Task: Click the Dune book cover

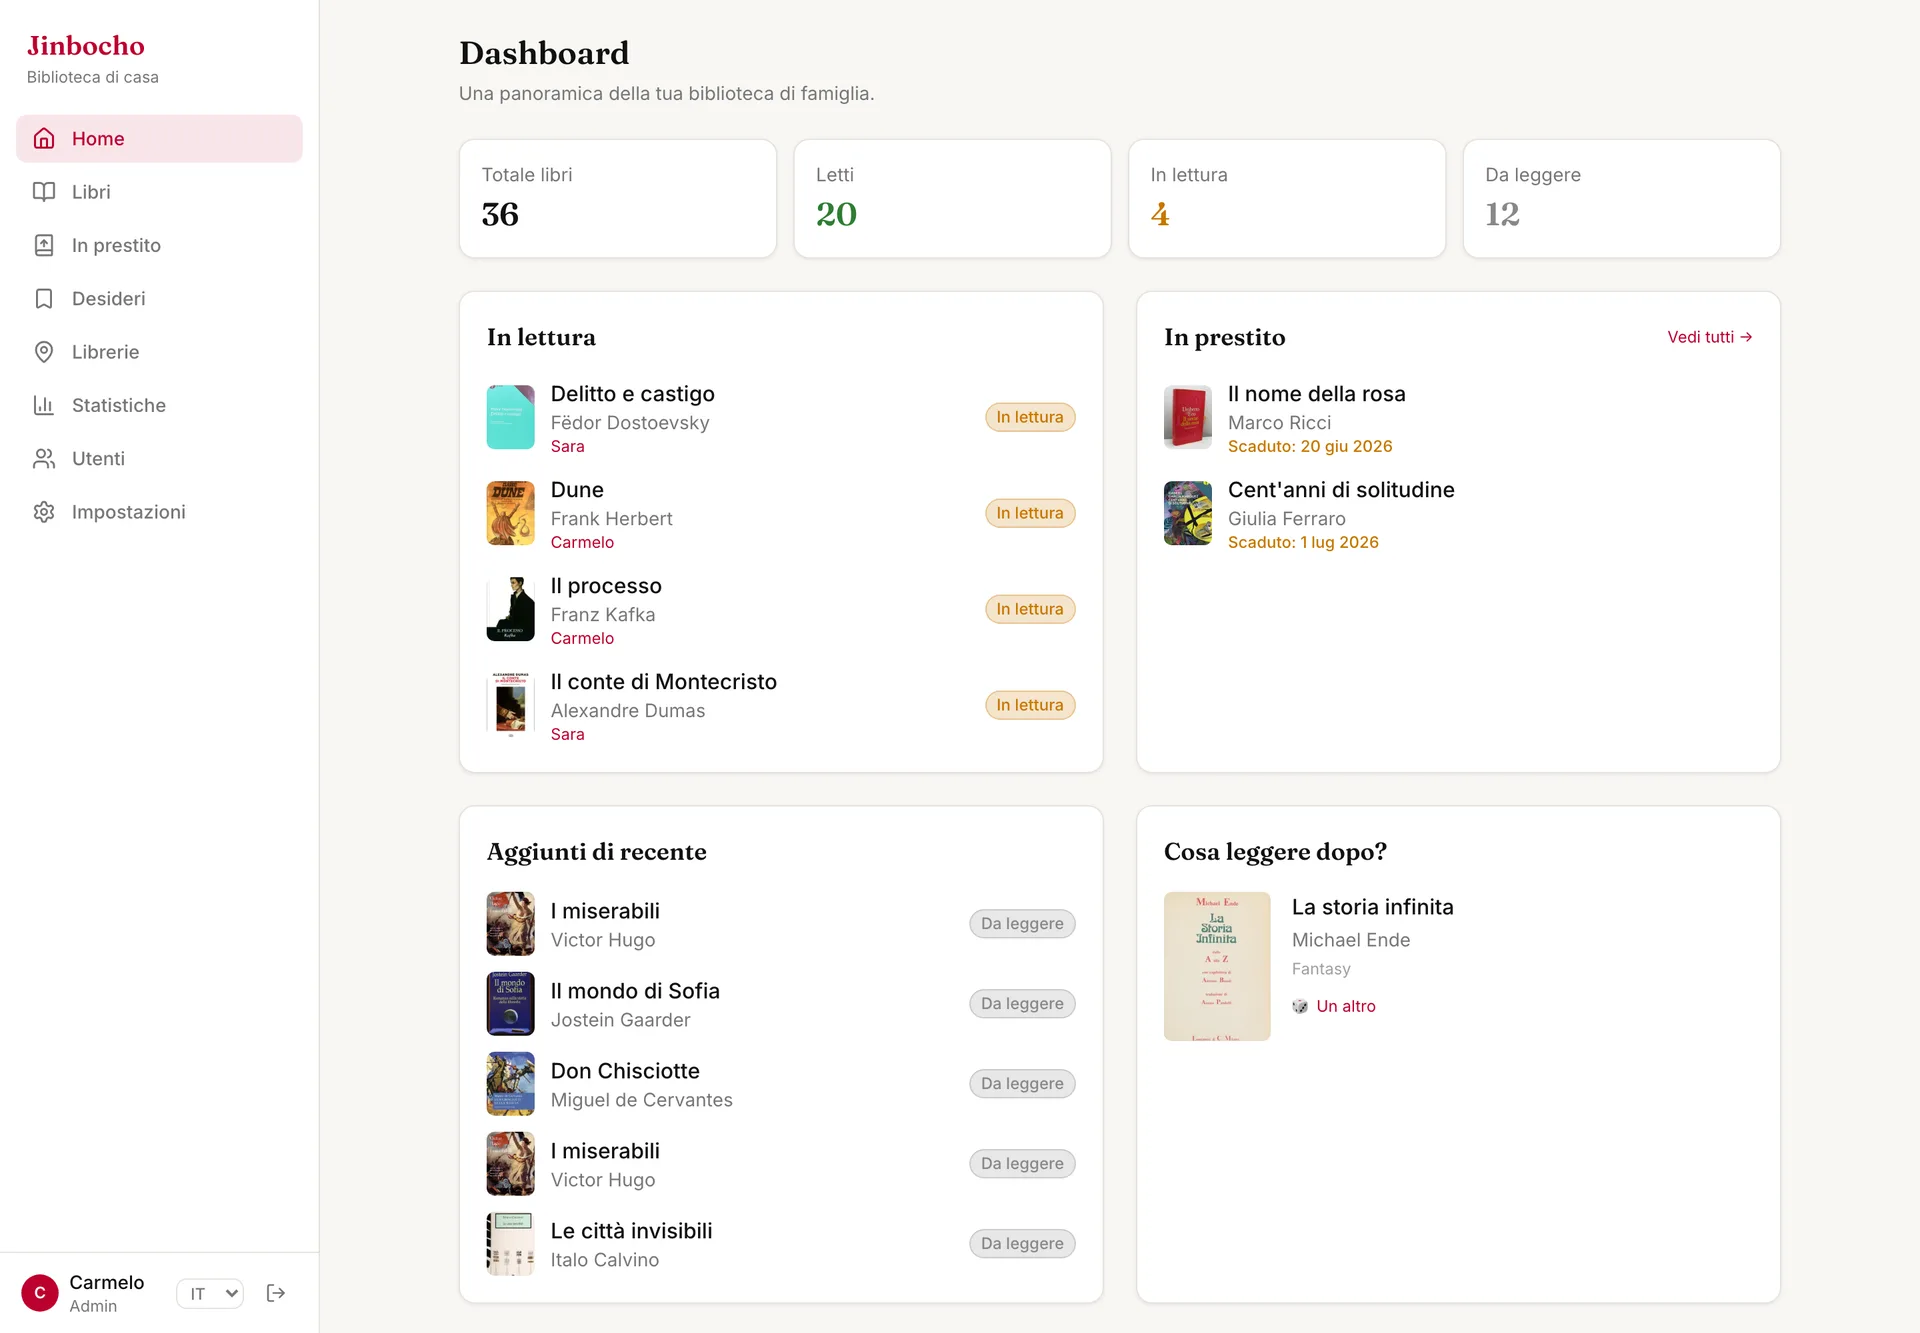Action: pyautogui.click(x=510, y=513)
